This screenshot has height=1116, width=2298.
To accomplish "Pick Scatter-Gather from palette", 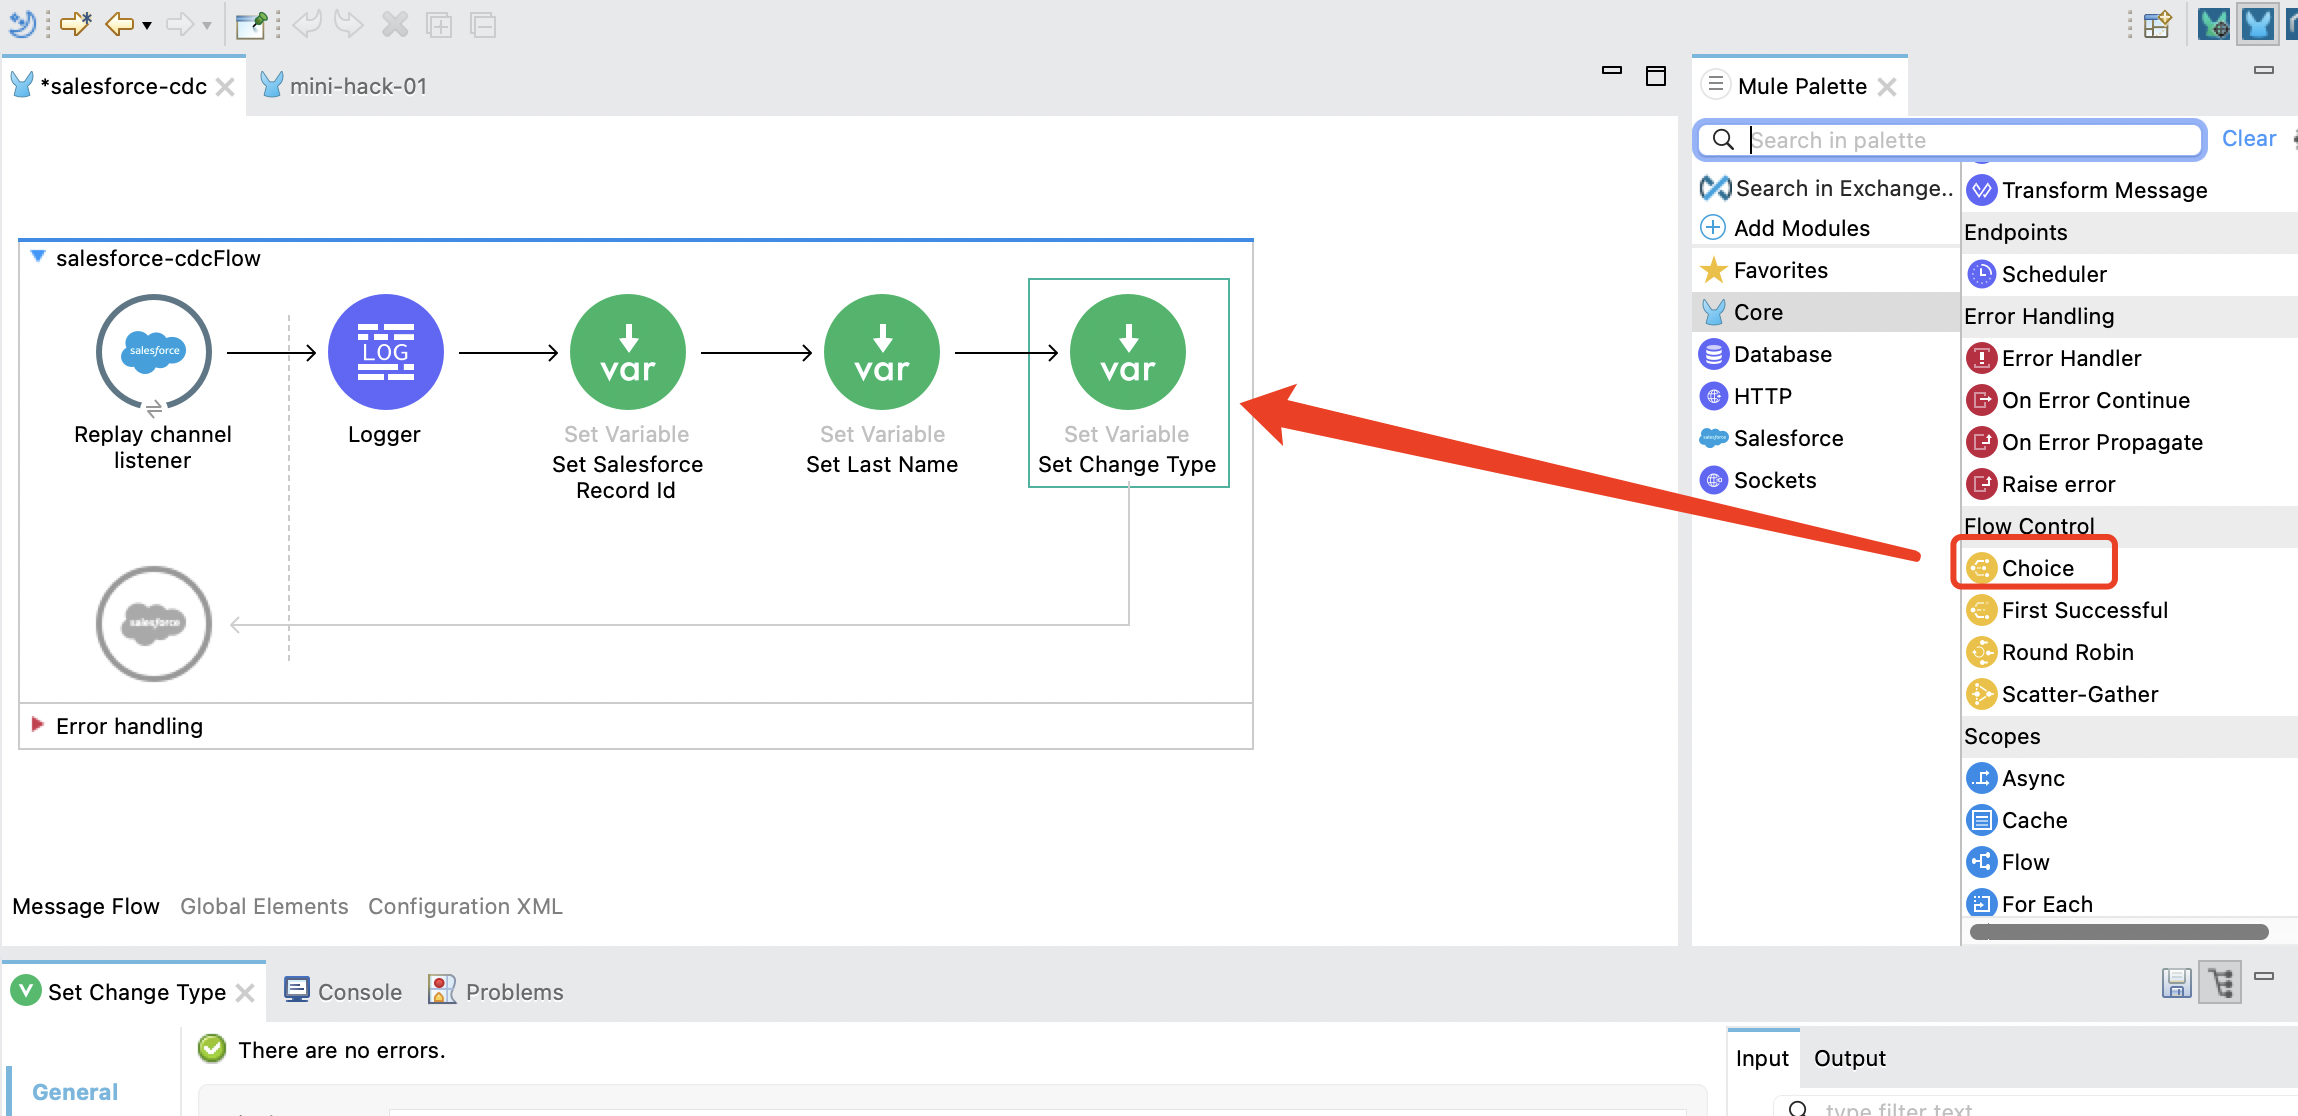I will pyautogui.click(x=2063, y=694).
